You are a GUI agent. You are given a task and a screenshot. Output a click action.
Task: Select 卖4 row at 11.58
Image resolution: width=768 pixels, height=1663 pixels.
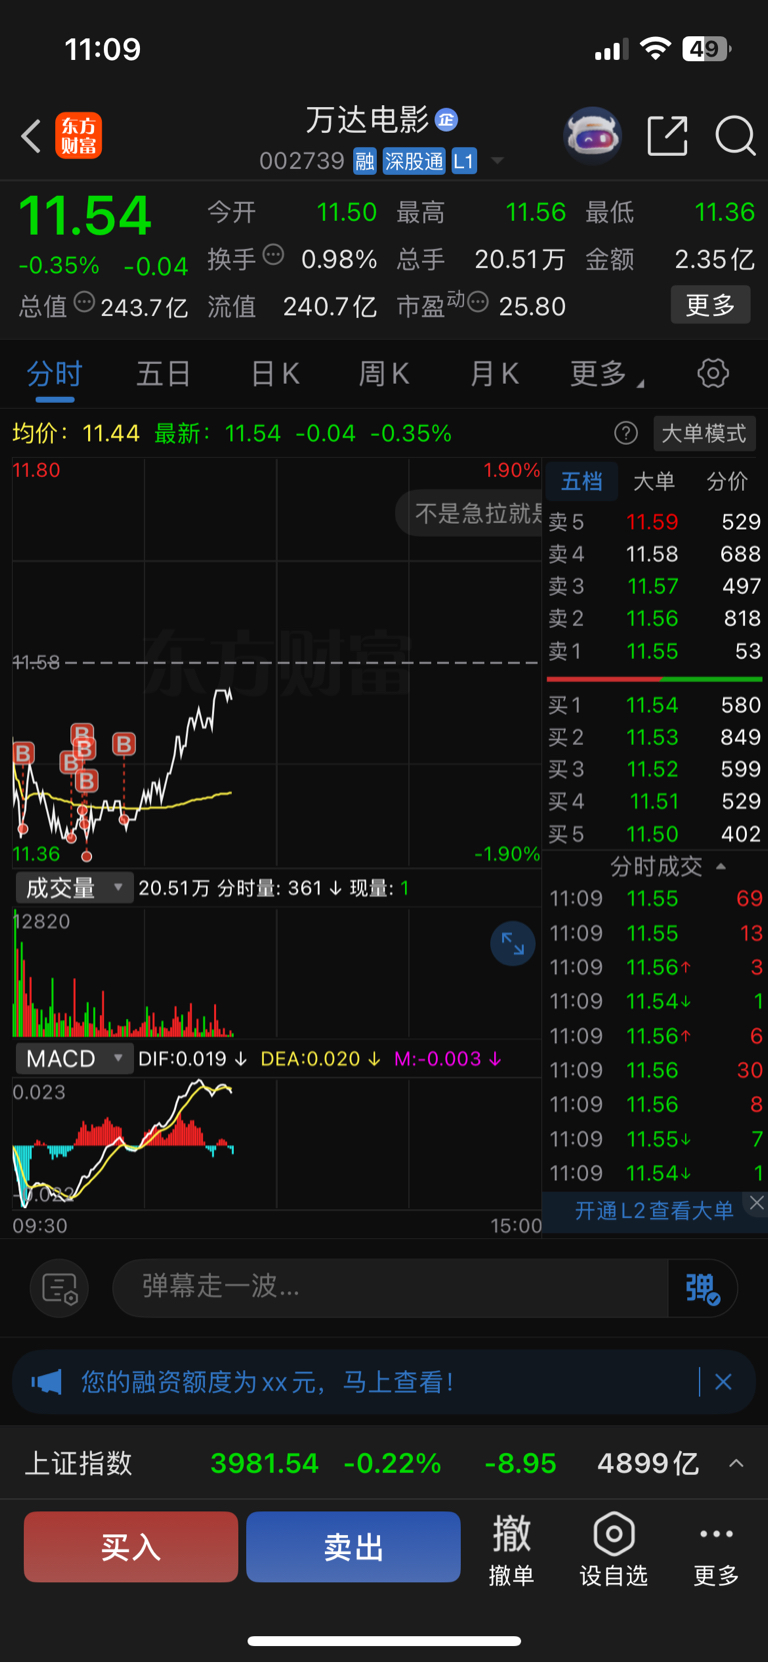pos(654,554)
